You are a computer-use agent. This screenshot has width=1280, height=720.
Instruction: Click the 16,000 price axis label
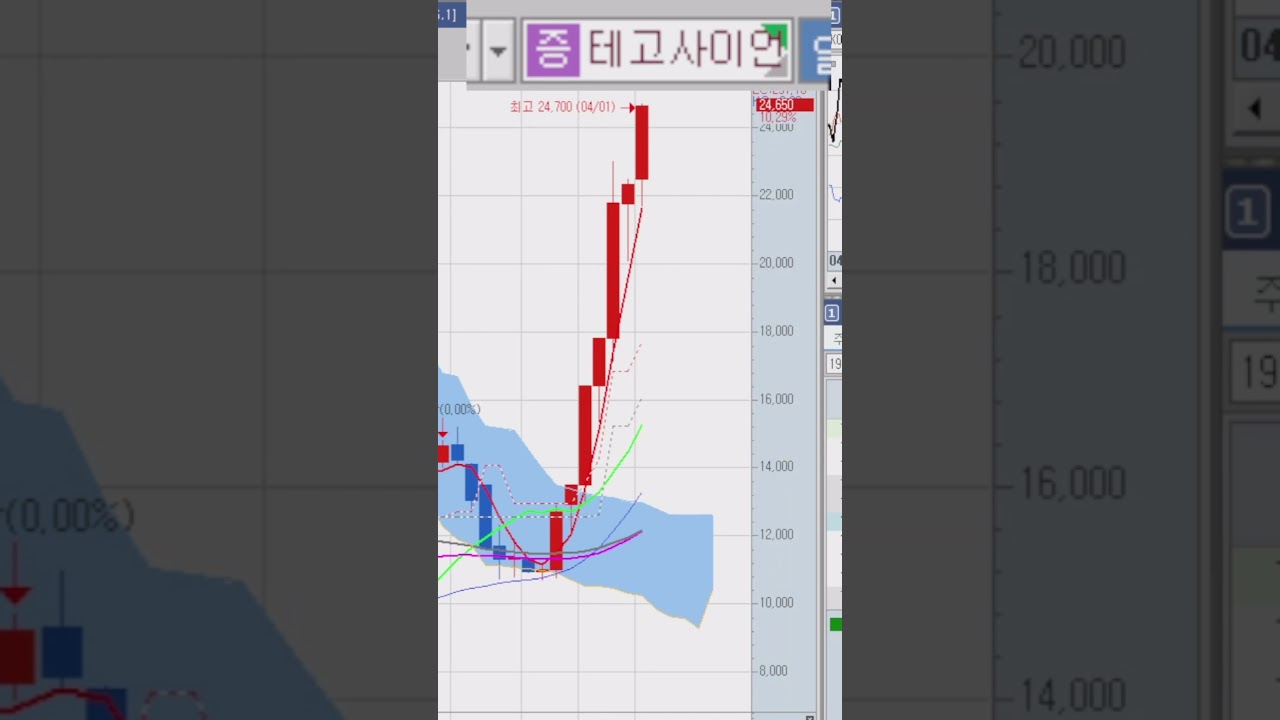[776, 398]
